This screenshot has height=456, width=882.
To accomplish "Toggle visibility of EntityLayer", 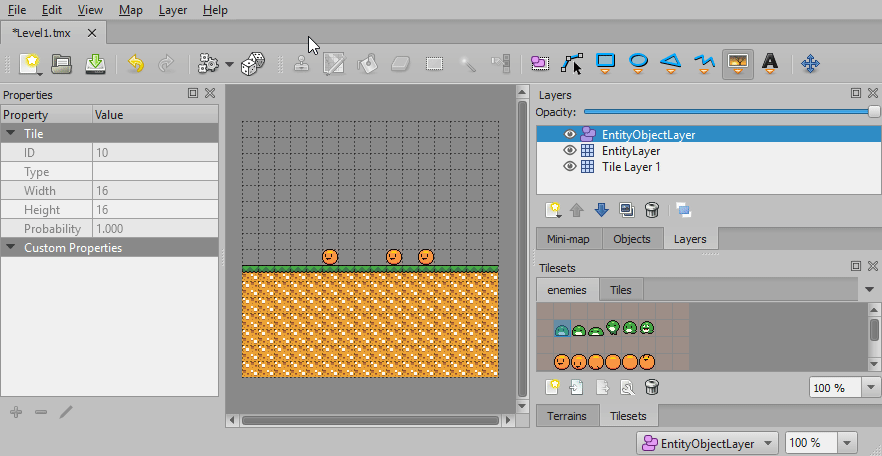I will [x=570, y=151].
